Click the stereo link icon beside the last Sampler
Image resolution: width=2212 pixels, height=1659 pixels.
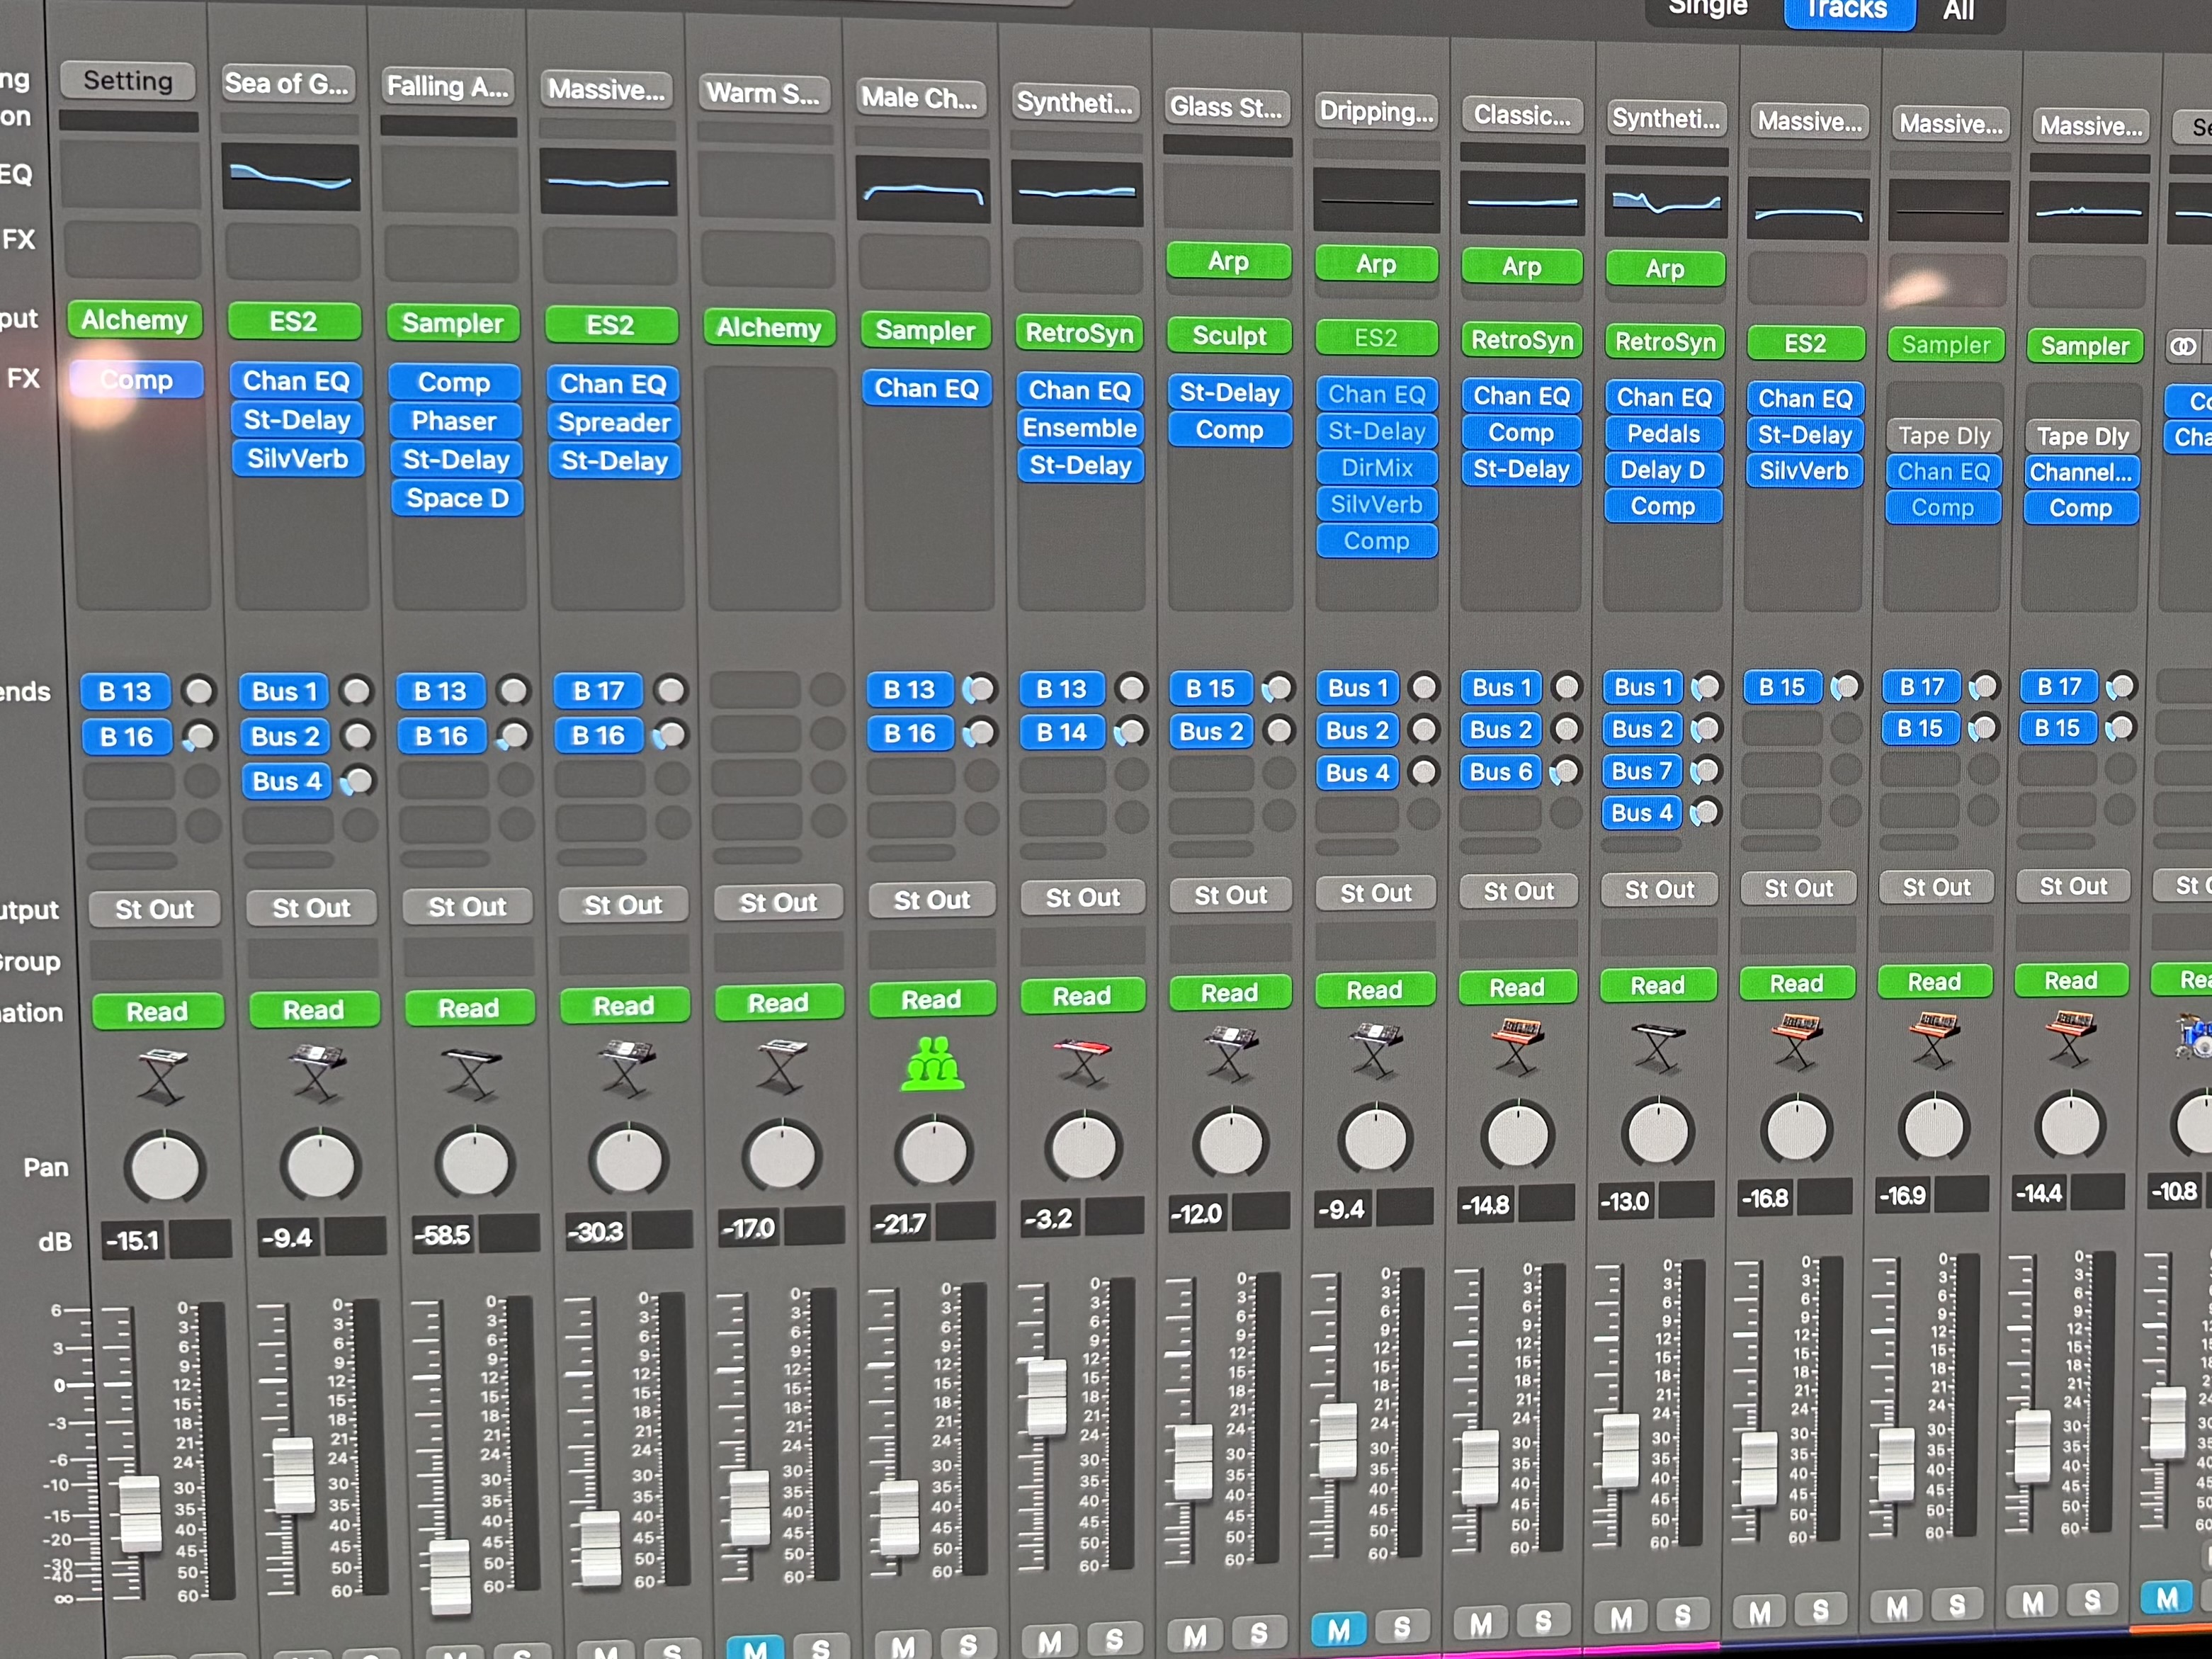(2182, 347)
